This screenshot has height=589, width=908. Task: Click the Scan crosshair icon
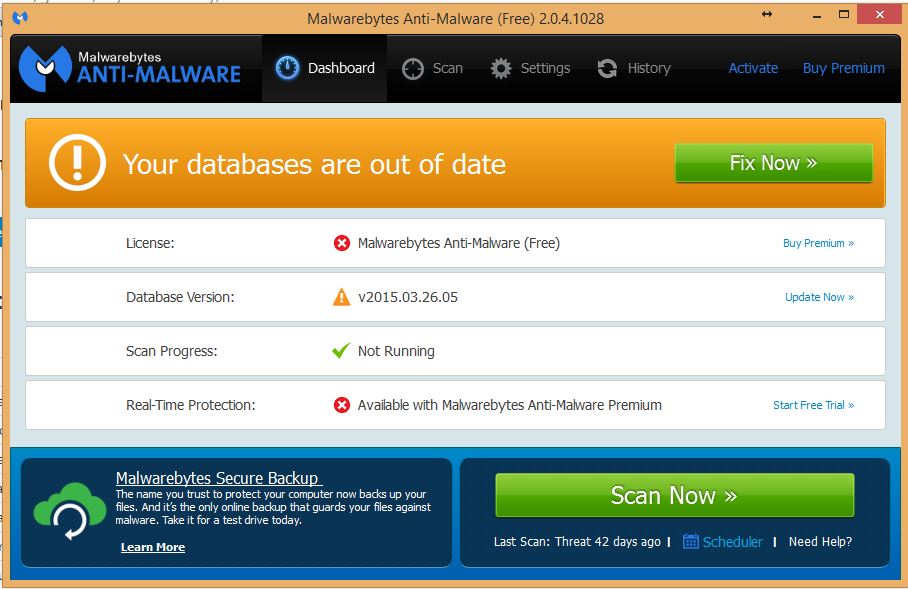[x=413, y=68]
